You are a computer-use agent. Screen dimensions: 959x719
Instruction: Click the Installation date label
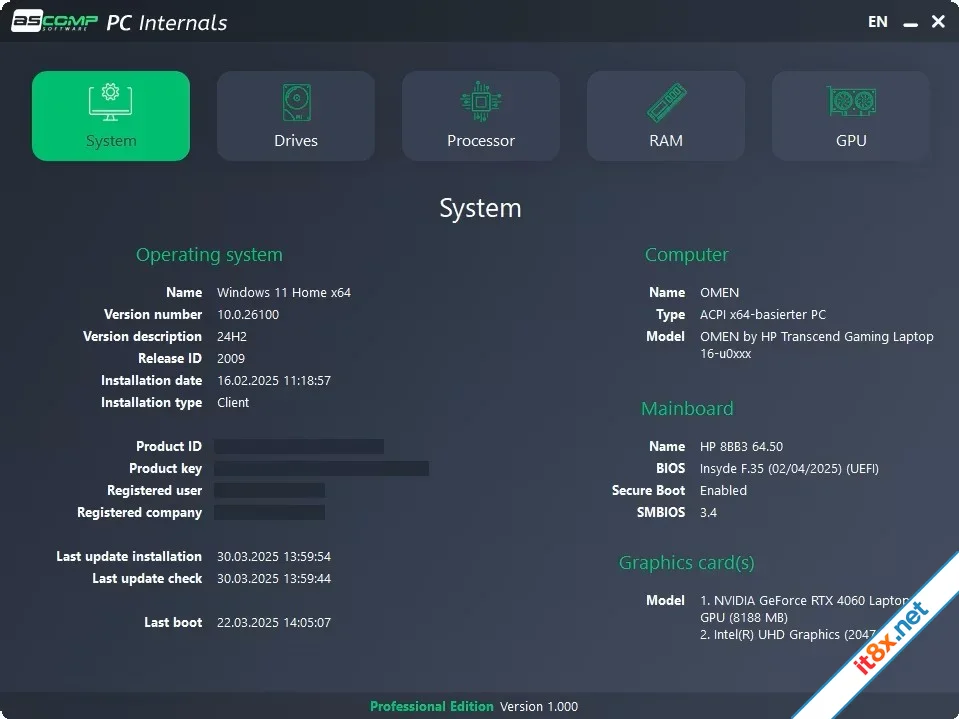coord(151,380)
